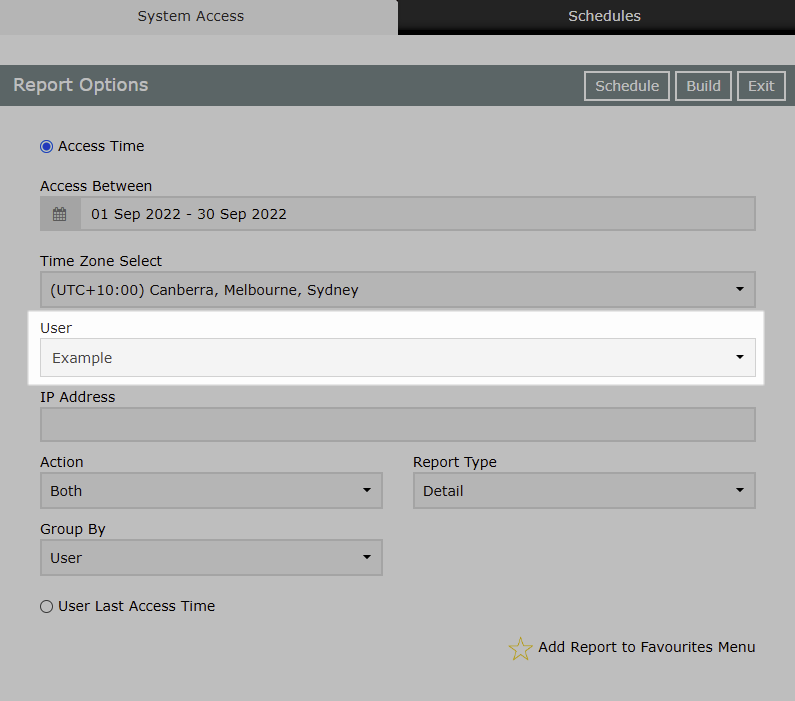Open the Report Type dropdown
This screenshot has width=795, height=701.
click(584, 490)
